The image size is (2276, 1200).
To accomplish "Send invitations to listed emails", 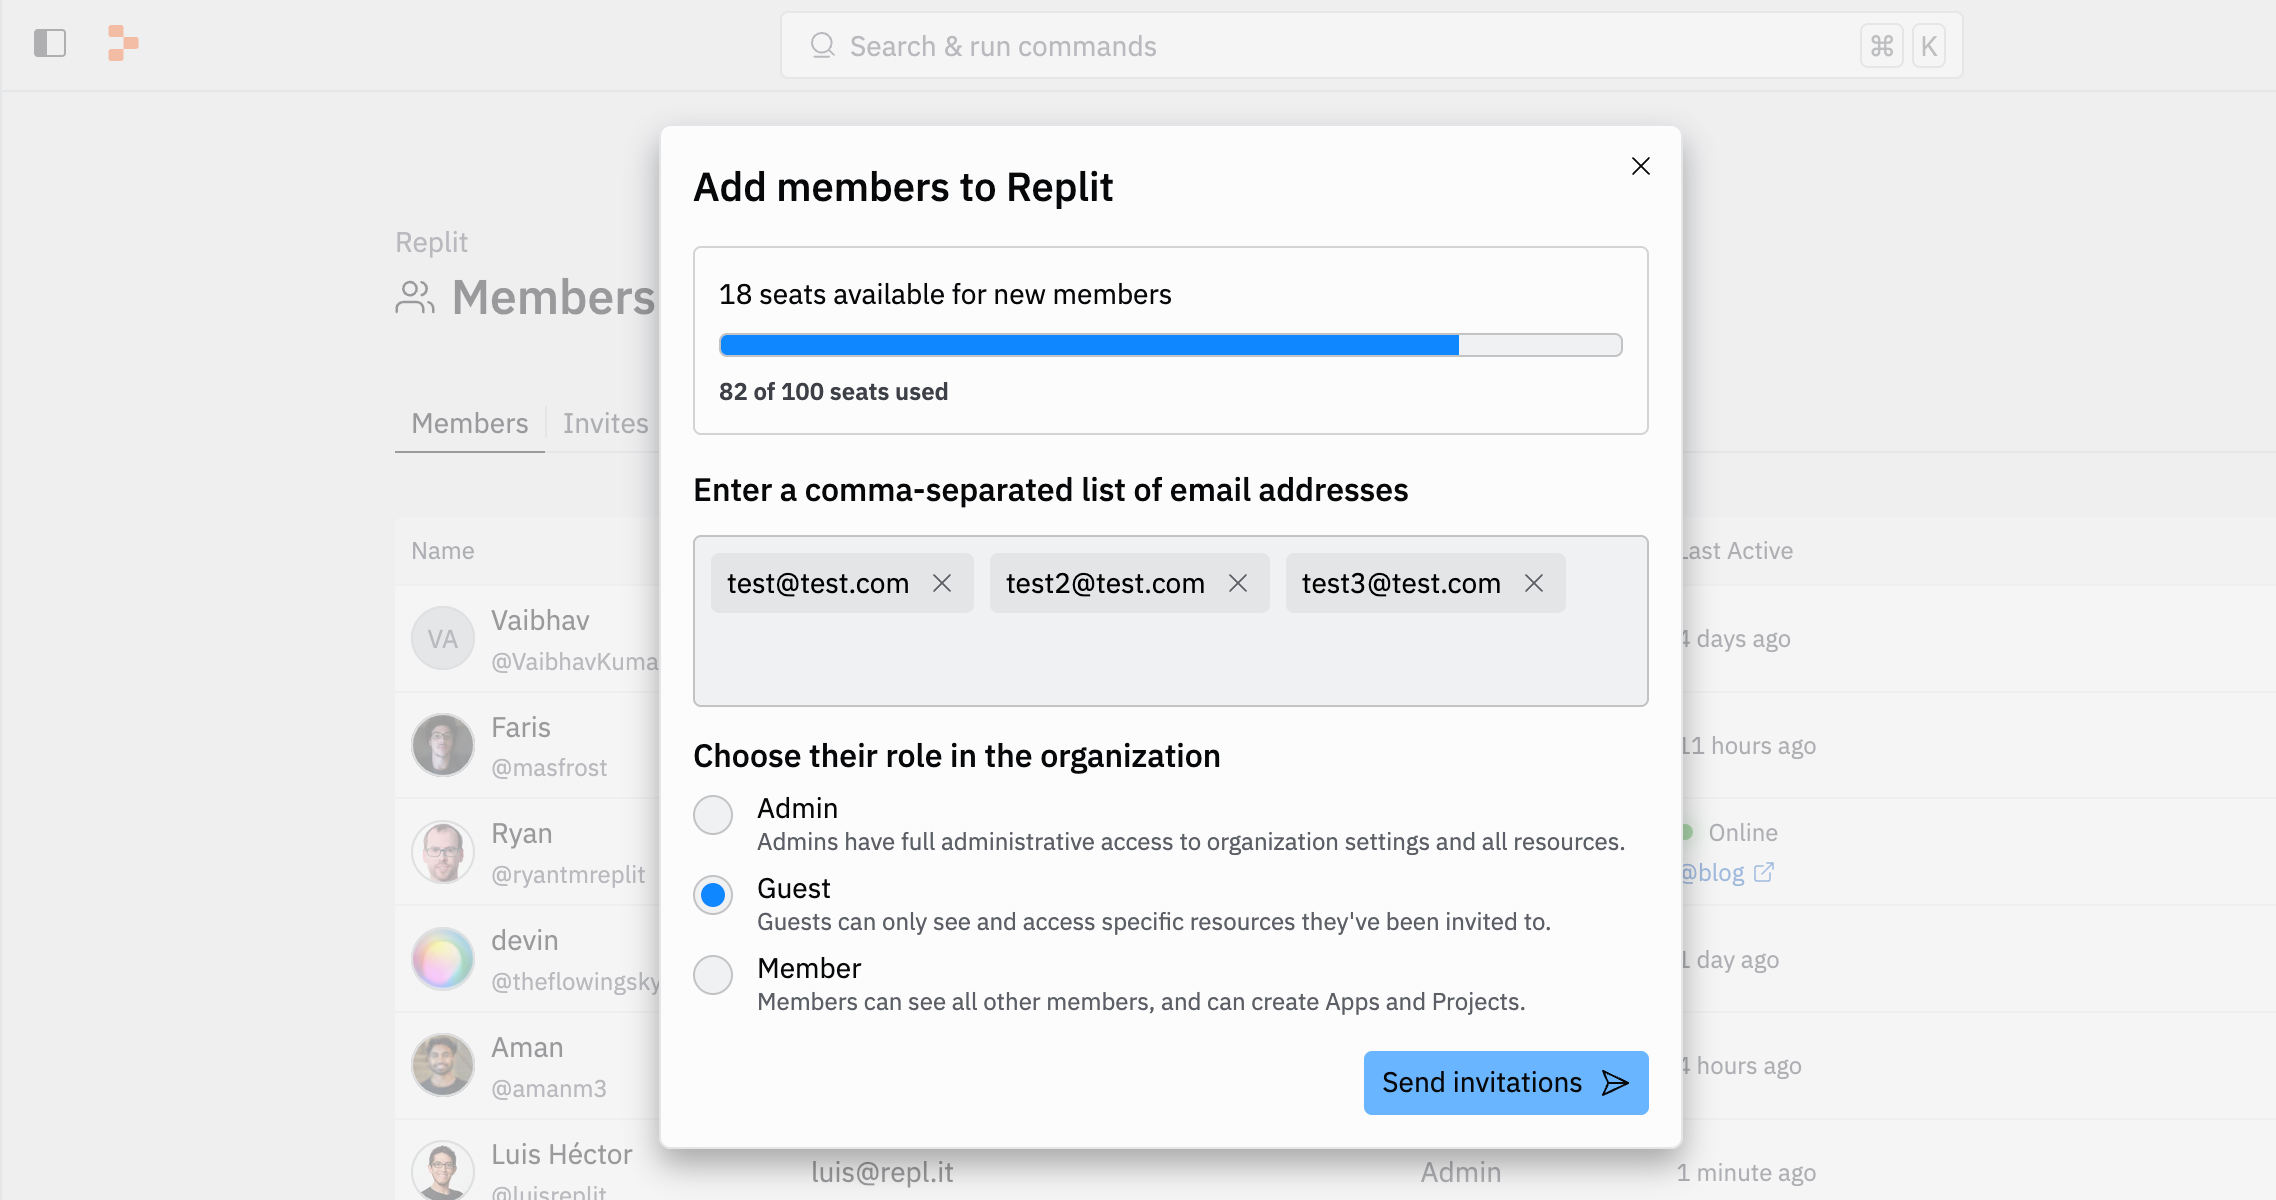I will point(1506,1083).
